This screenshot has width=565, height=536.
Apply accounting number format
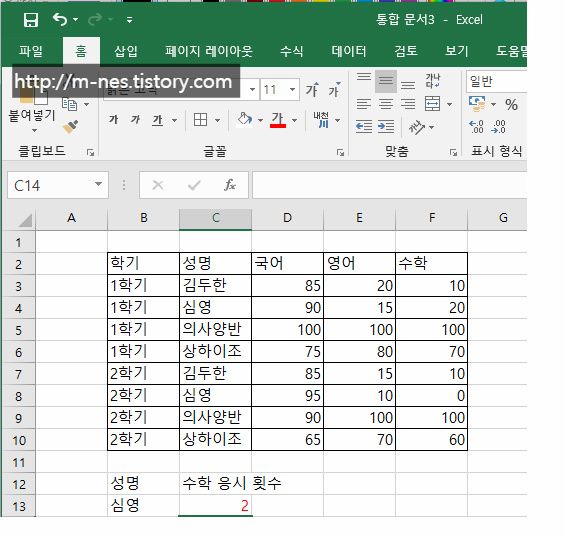[x=478, y=104]
